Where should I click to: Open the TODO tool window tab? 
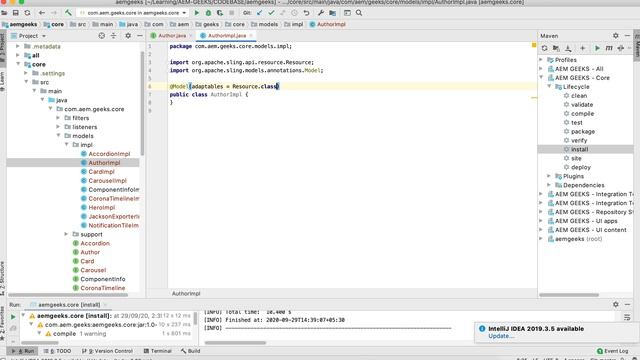point(58,351)
